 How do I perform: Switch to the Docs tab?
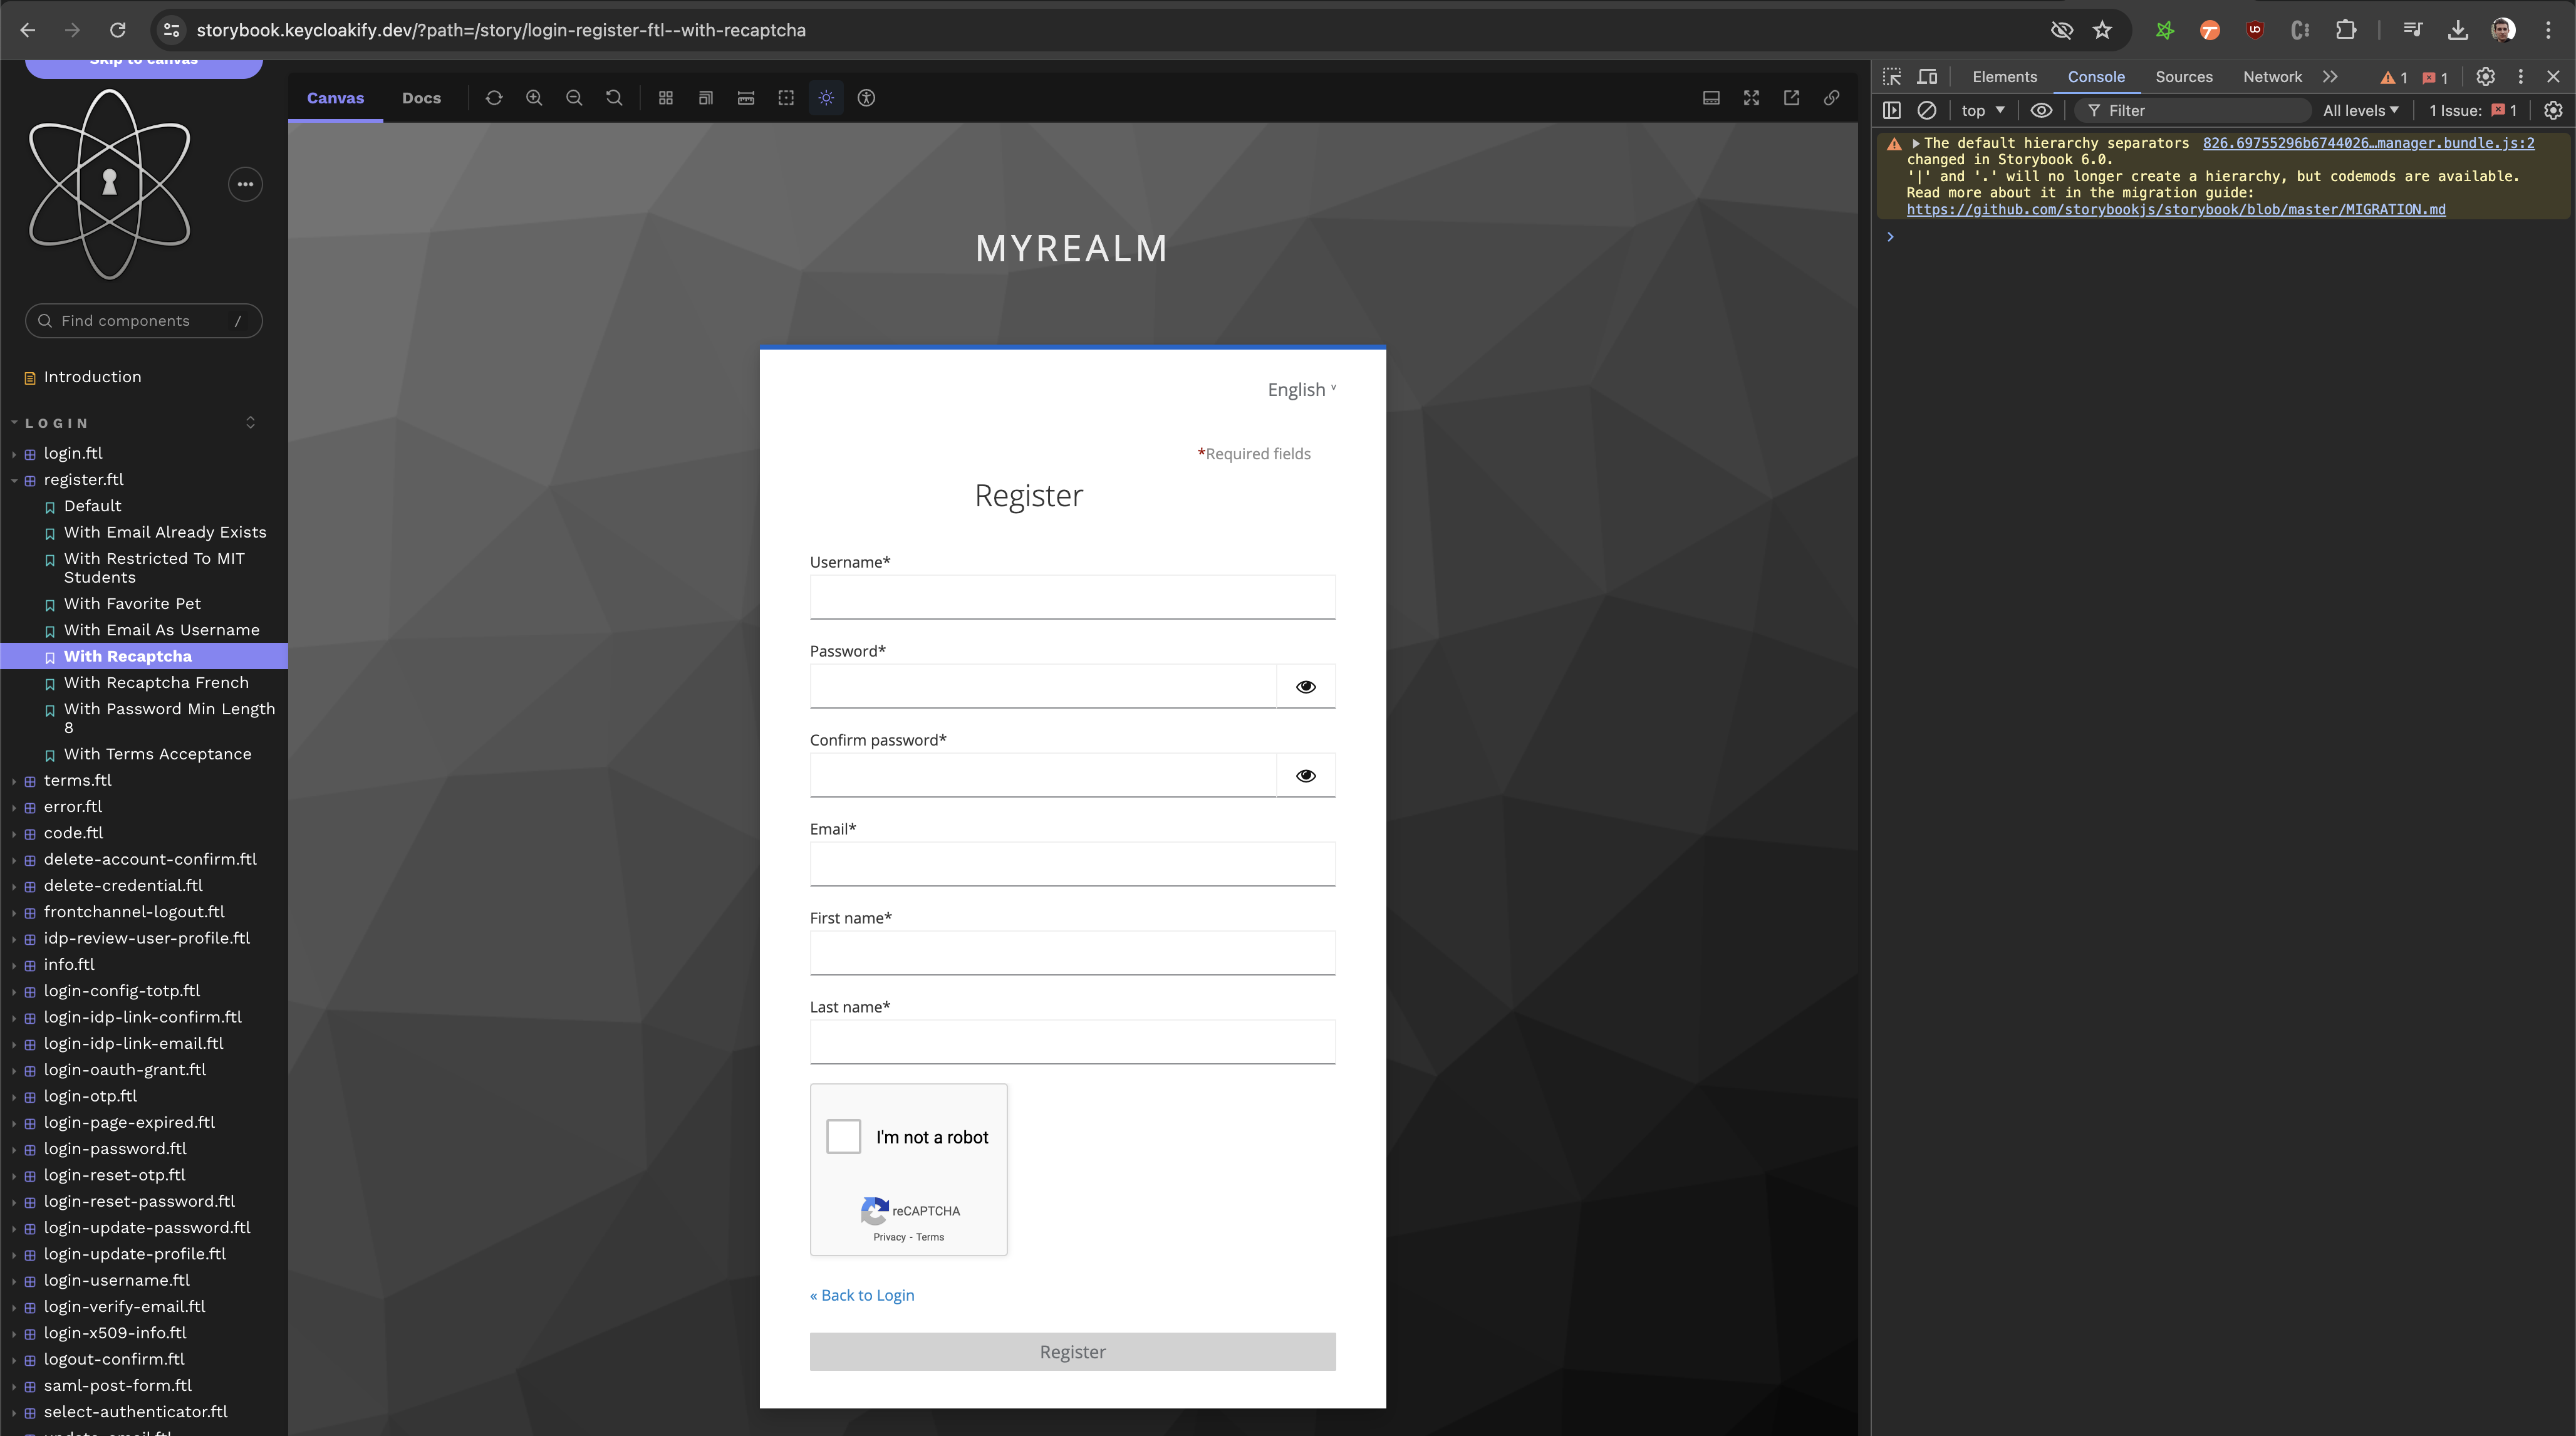(421, 98)
